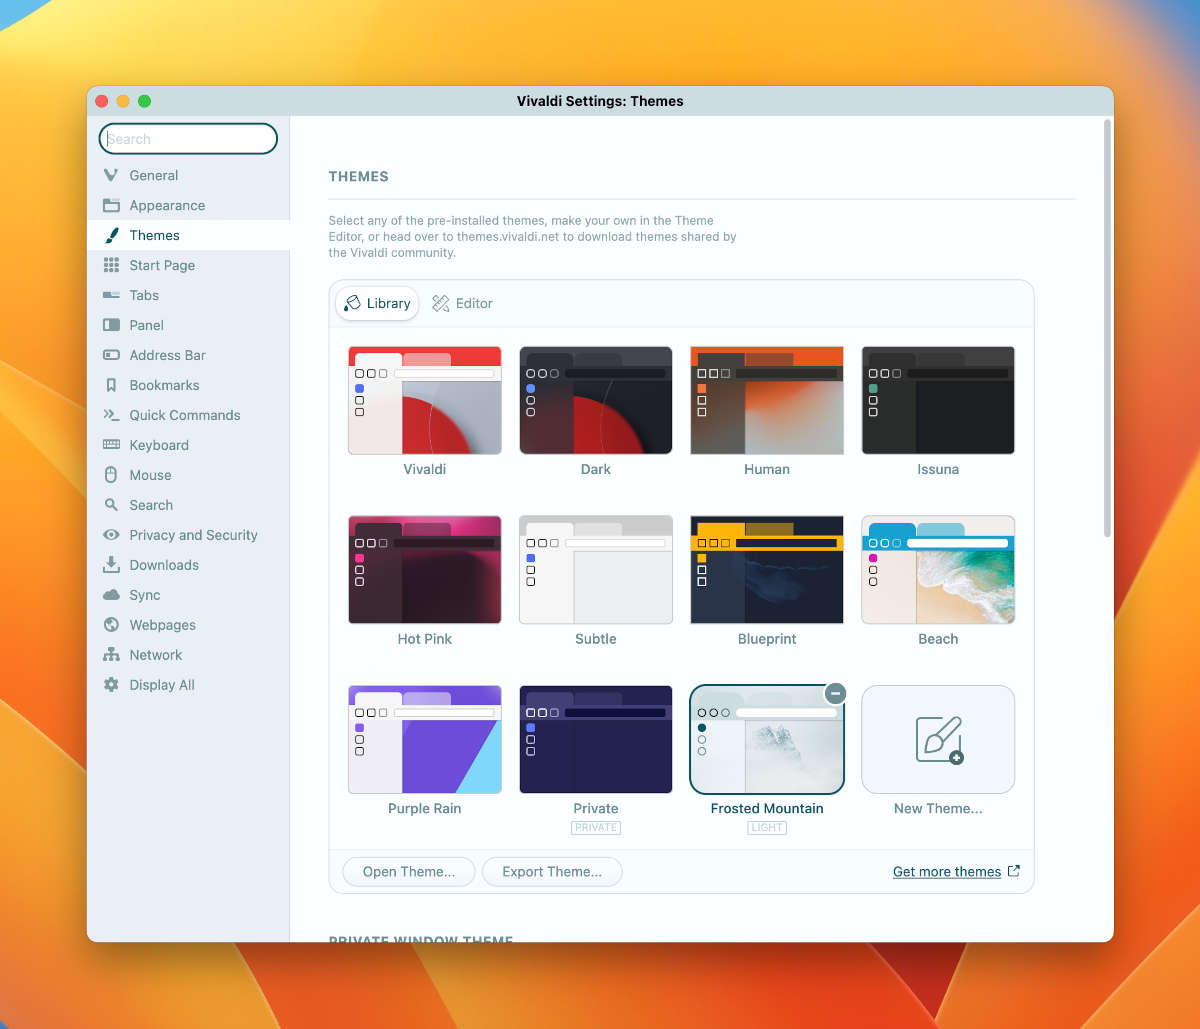Viewport: 1200px width, 1029px height.
Task: Follow the Get more themes link
Action: click(x=947, y=872)
